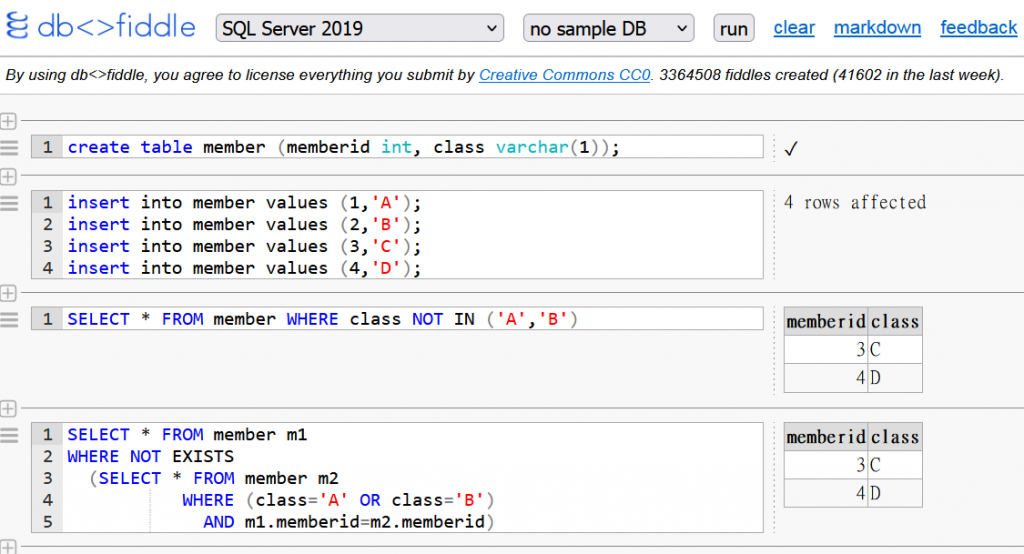Click the plus icon below the NOT EXISTS batch
This screenshot has height=554, width=1024.
(8, 547)
